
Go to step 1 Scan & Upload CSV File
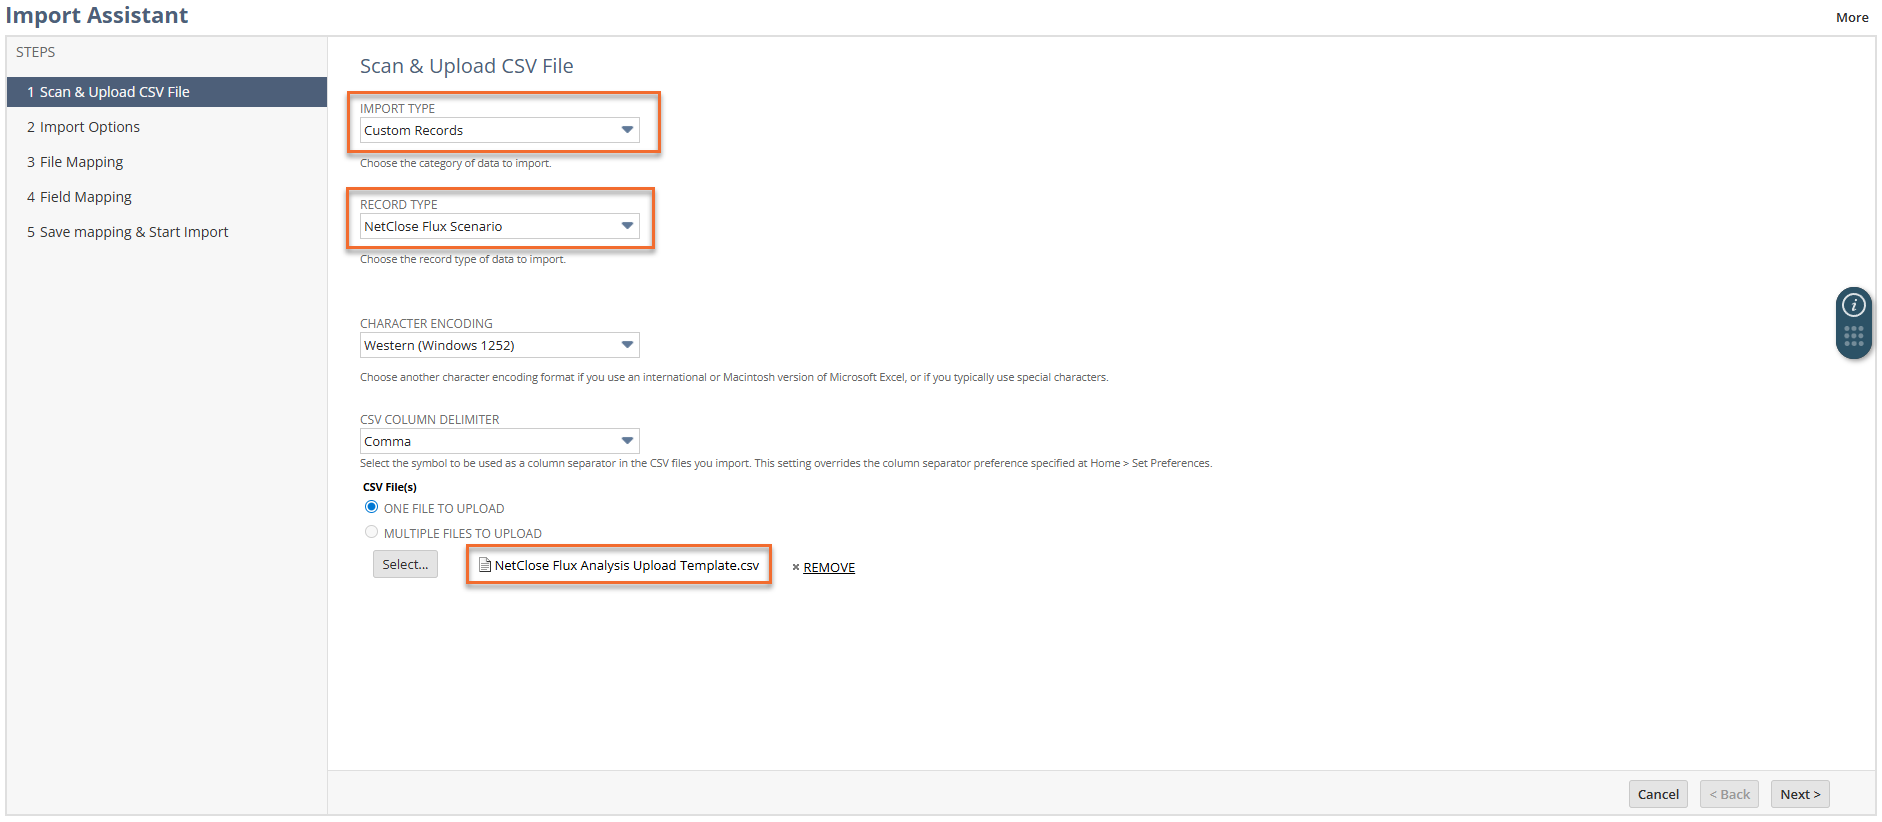pyautogui.click(x=167, y=92)
